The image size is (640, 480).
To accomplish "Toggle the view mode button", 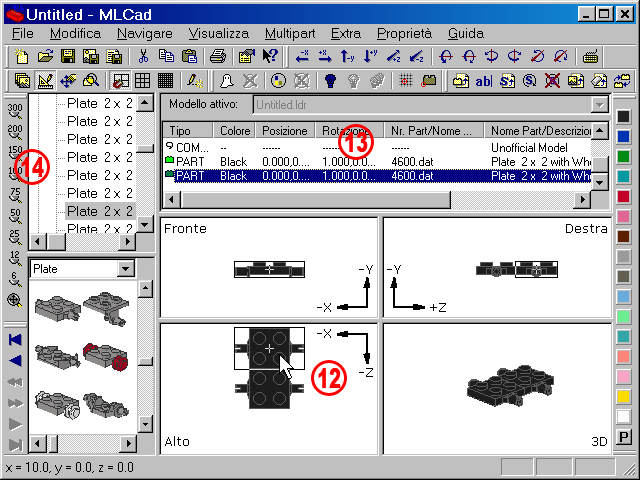I will click(x=22, y=81).
